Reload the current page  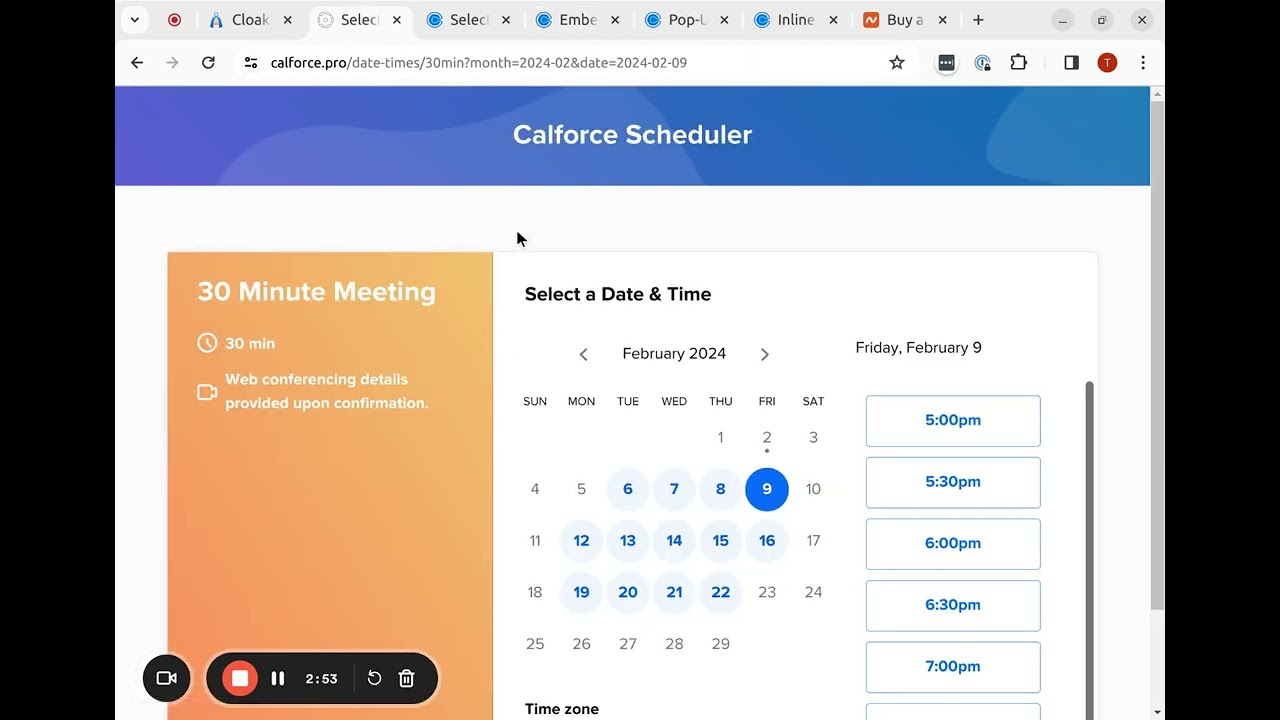tap(208, 62)
